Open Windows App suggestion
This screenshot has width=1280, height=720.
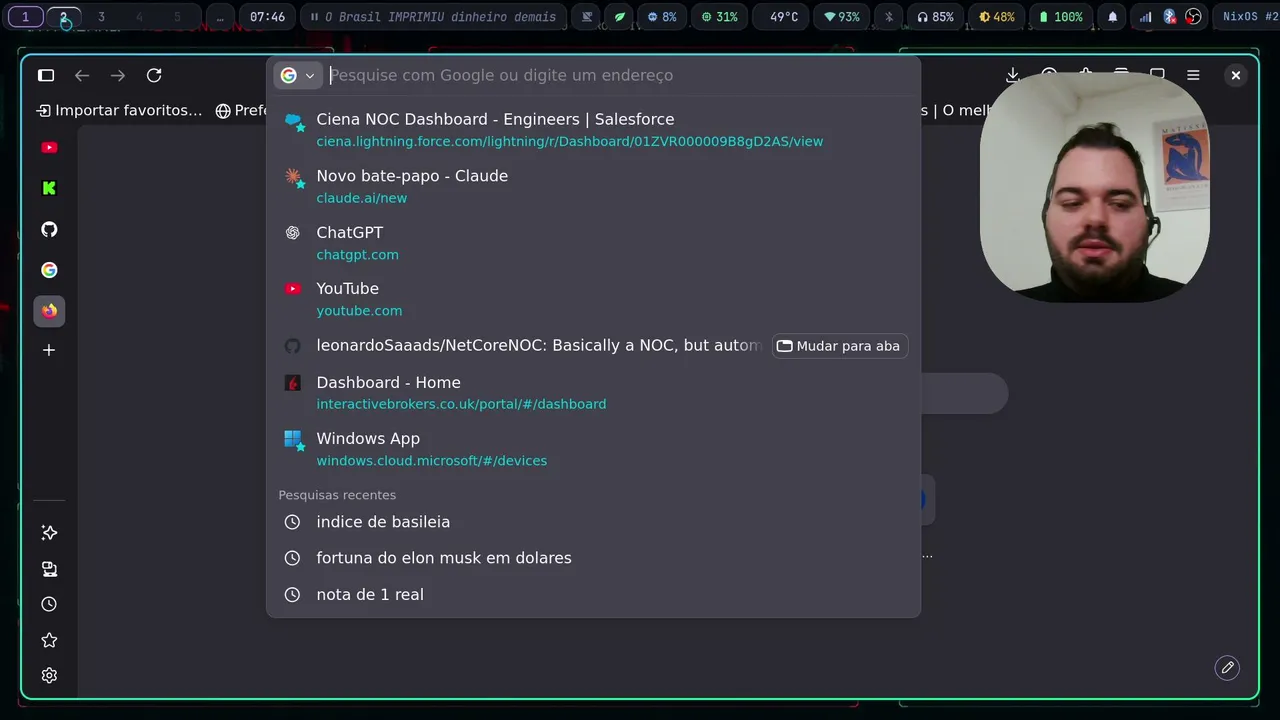593,449
